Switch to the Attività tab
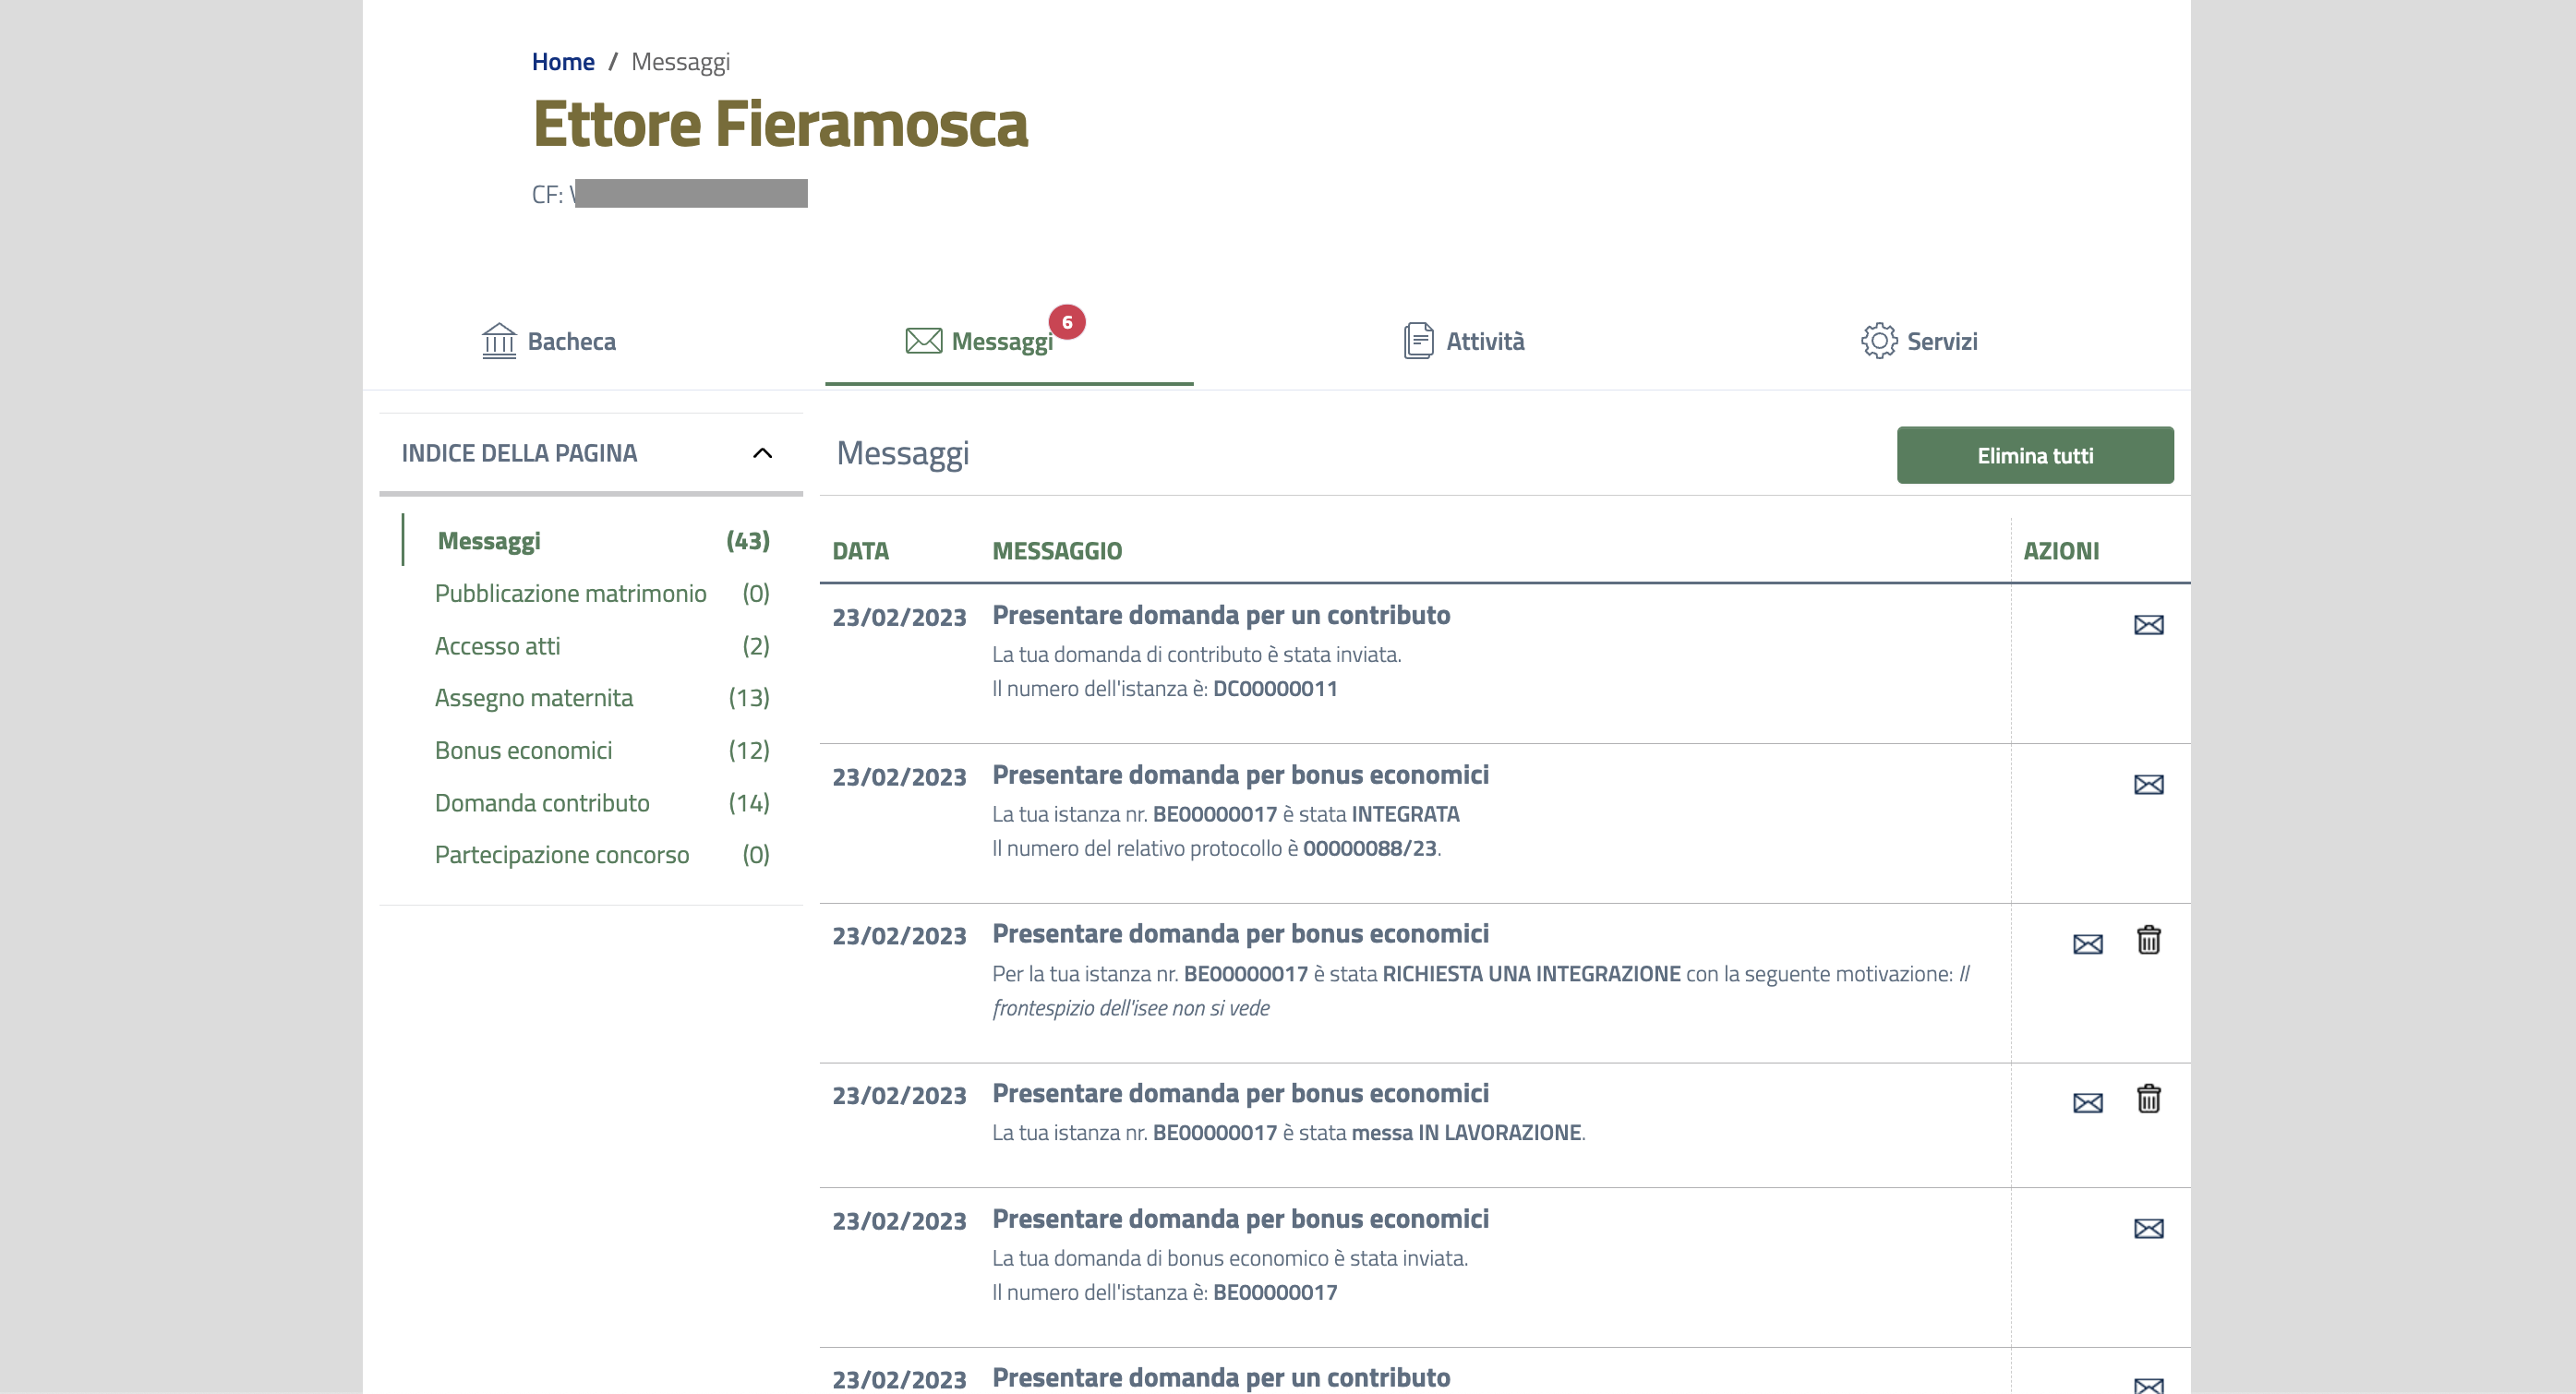 [1464, 341]
